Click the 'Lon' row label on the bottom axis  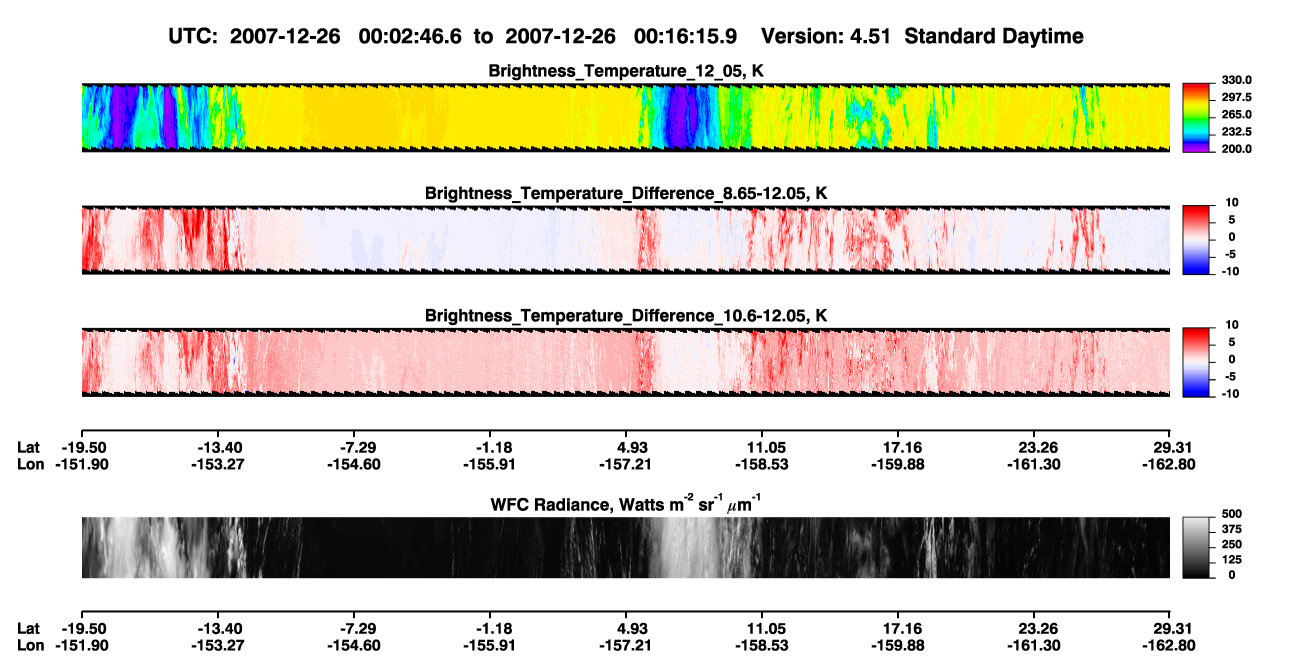[31, 646]
